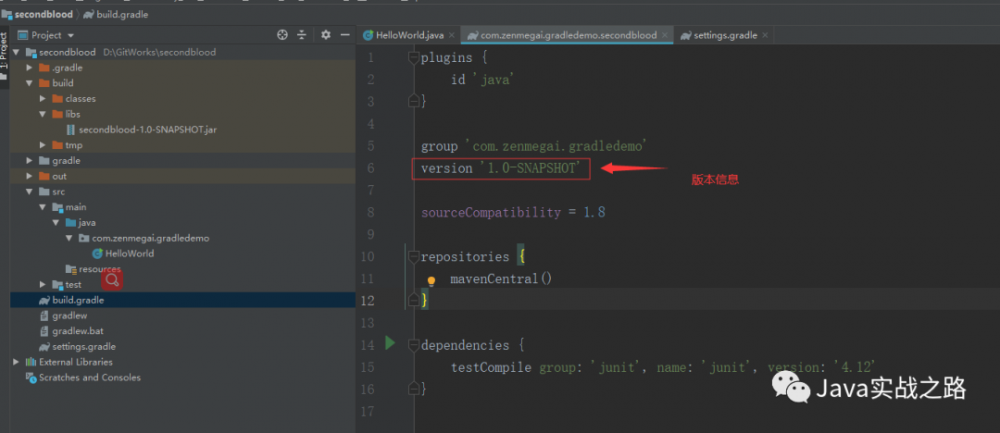Fold the dependencies block in gutter
1000x433 pixels.
(414, 345)
